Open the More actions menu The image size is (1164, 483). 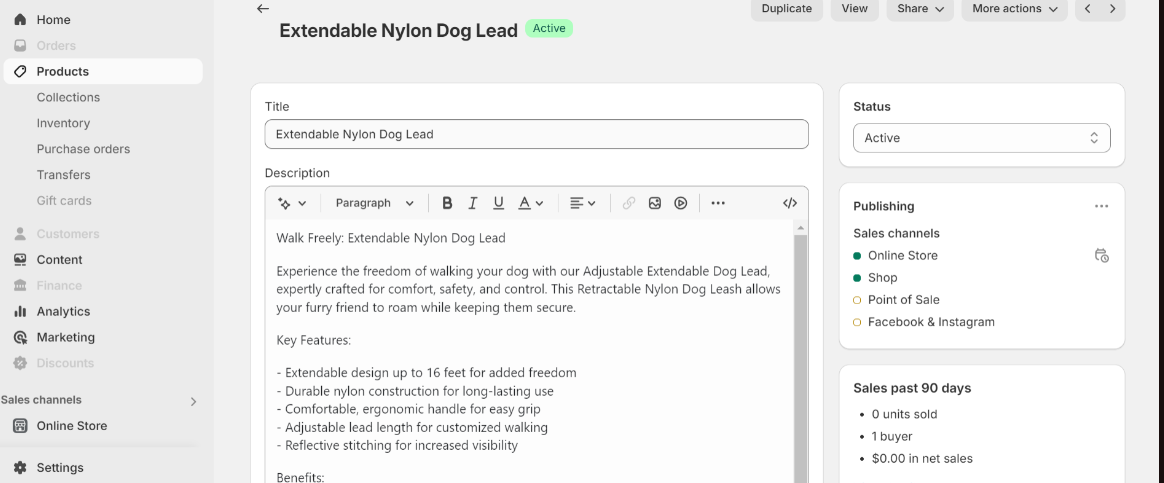pyautogui.click(x=1014, y=9)
